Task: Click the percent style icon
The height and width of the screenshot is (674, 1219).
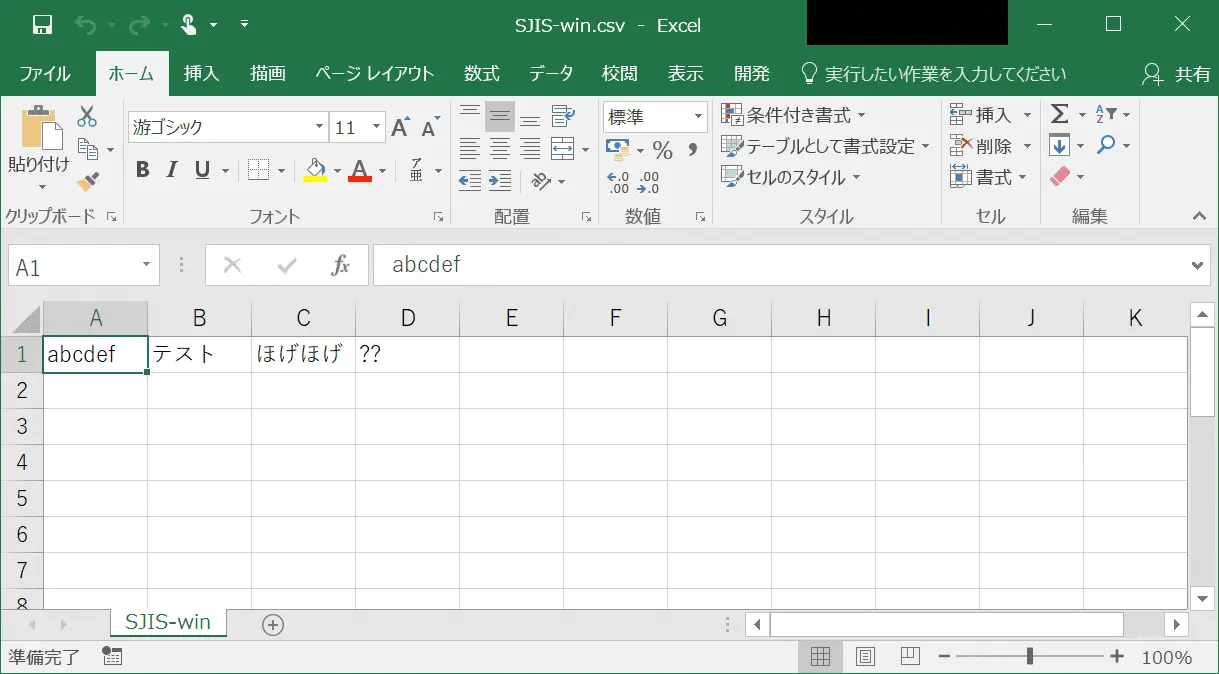Action: [662, 150]
